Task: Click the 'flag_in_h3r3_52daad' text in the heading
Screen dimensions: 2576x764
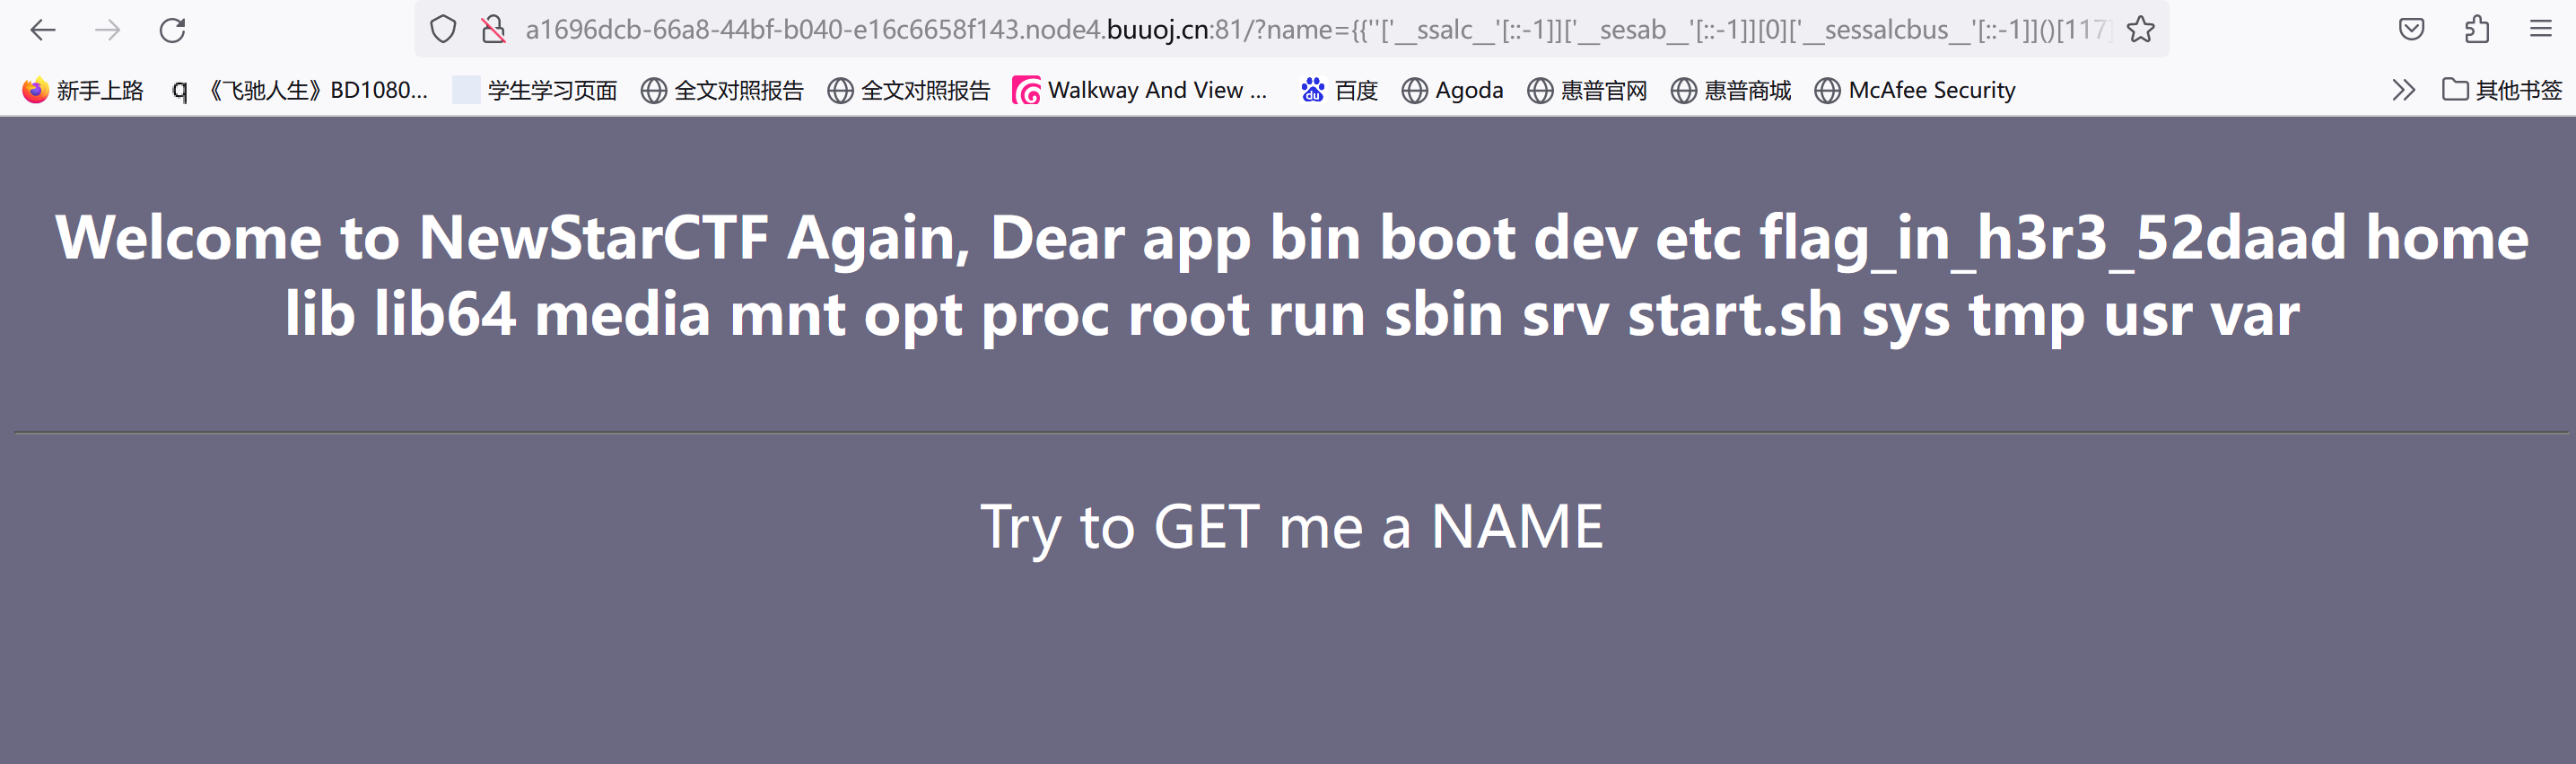Action: click(2053, 238)
